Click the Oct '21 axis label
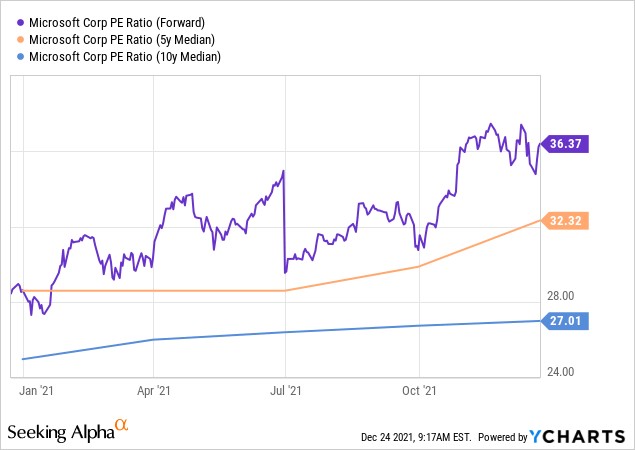Screen dimensions: 635x450 [420, 391]
